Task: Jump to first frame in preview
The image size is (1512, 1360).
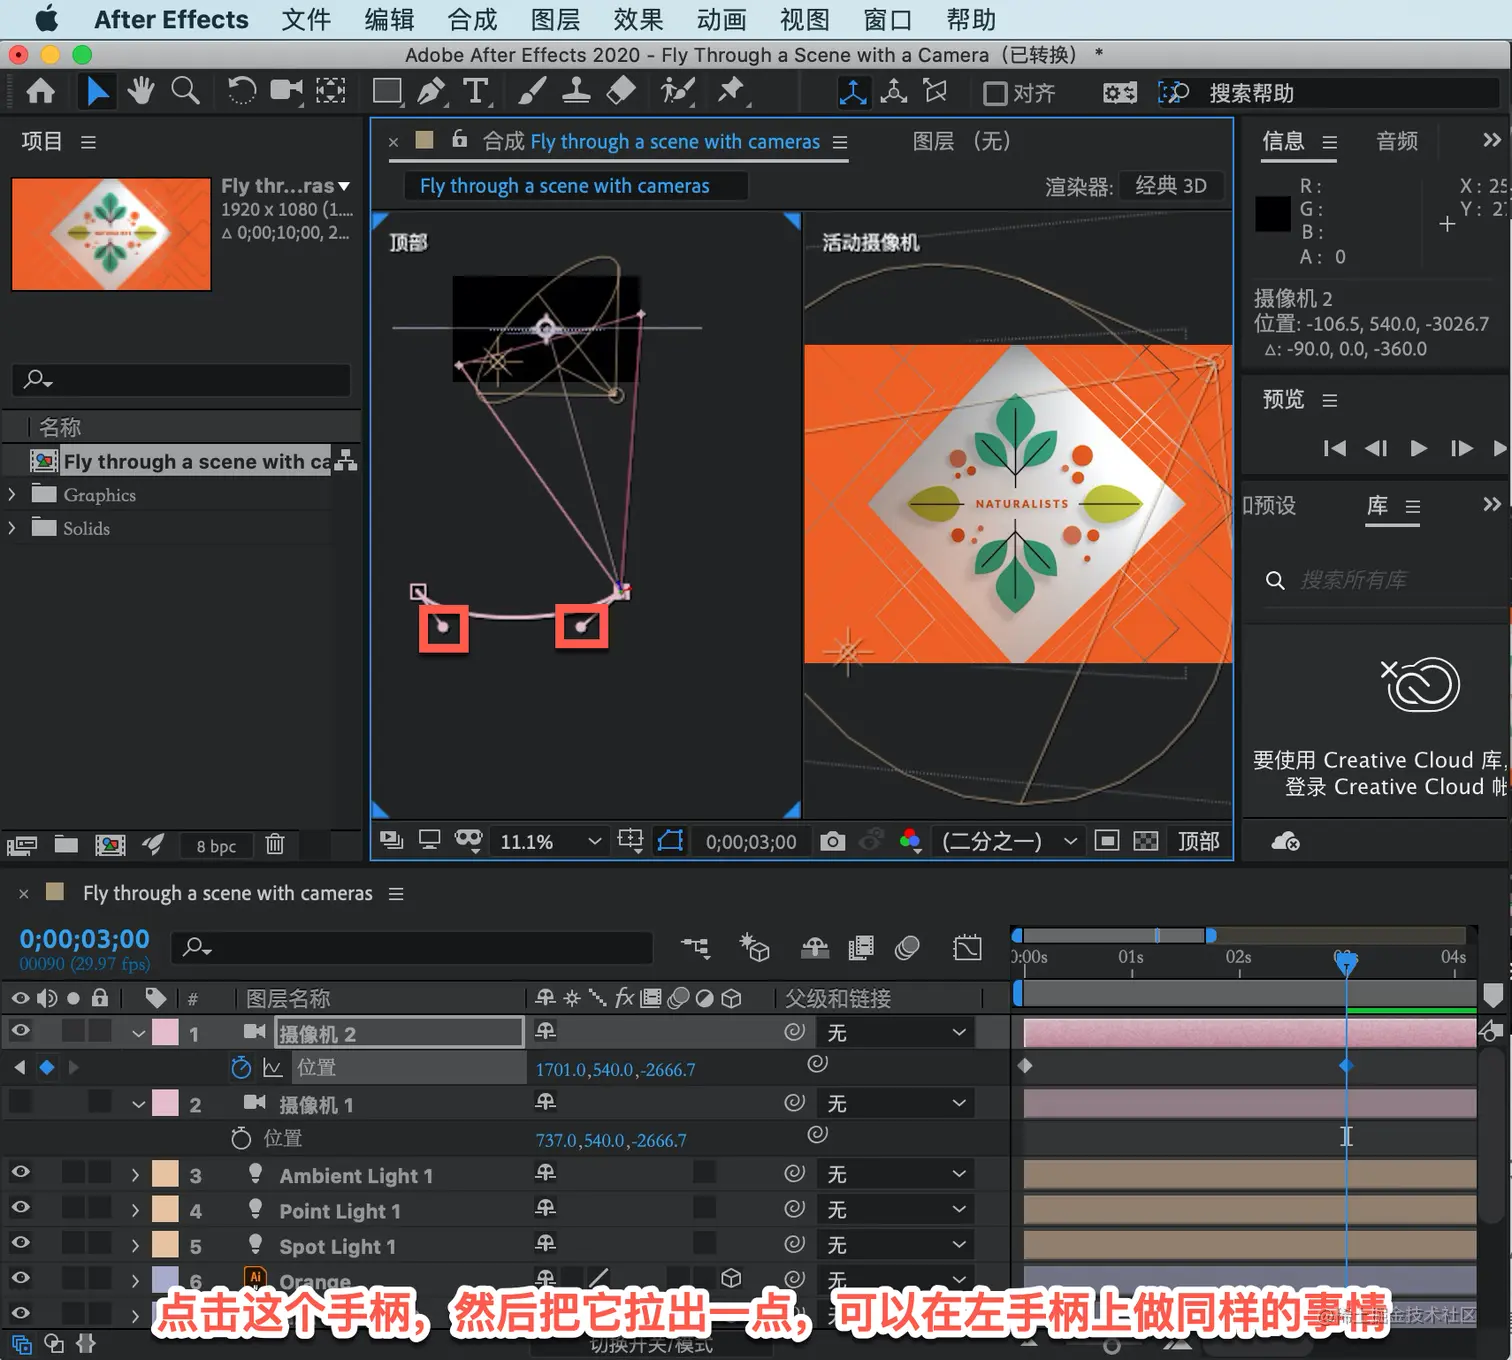Action: (1334, 448)
